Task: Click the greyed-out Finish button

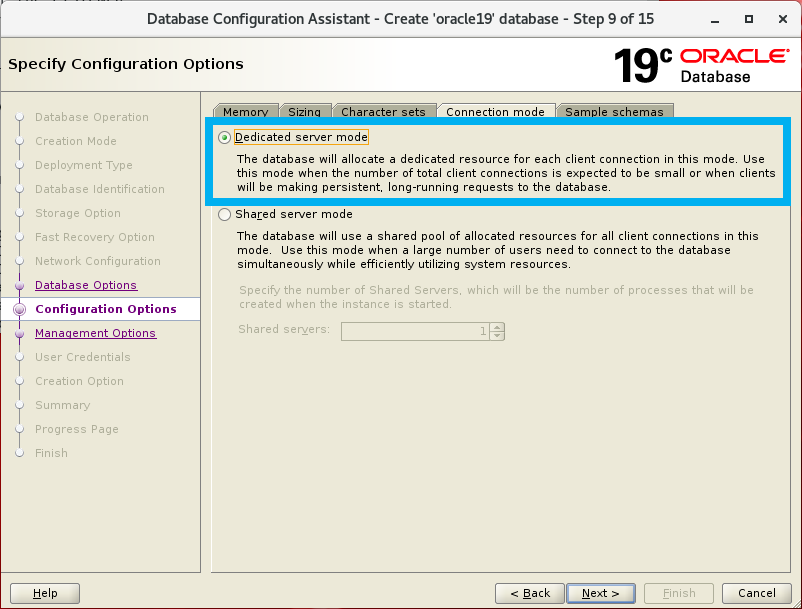Action: [x=679, y=593]
